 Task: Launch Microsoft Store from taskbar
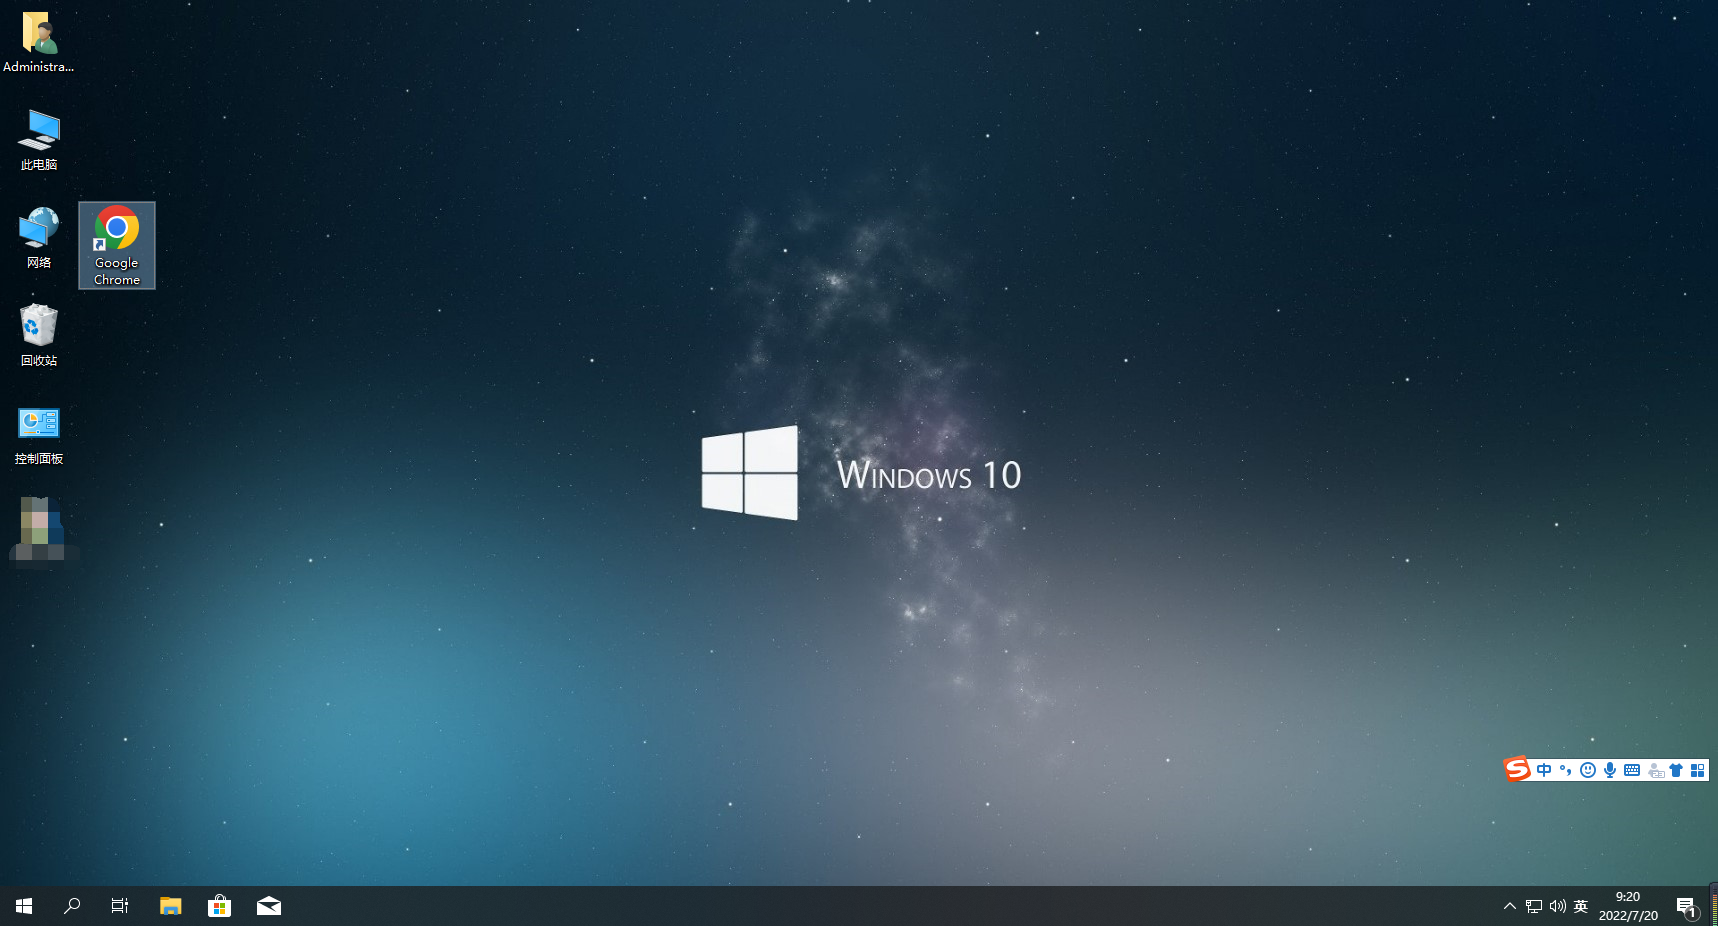point(219,906)
